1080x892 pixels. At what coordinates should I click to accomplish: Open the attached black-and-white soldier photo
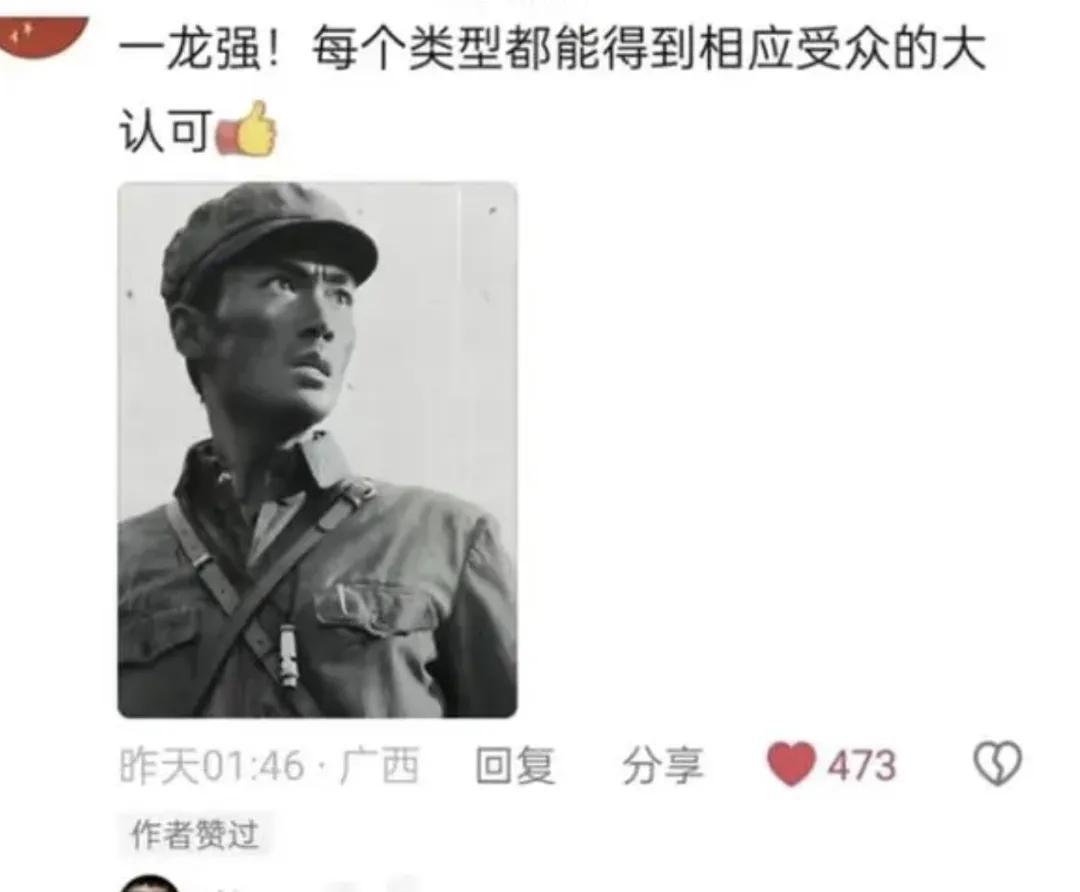[x=318, y=450]
